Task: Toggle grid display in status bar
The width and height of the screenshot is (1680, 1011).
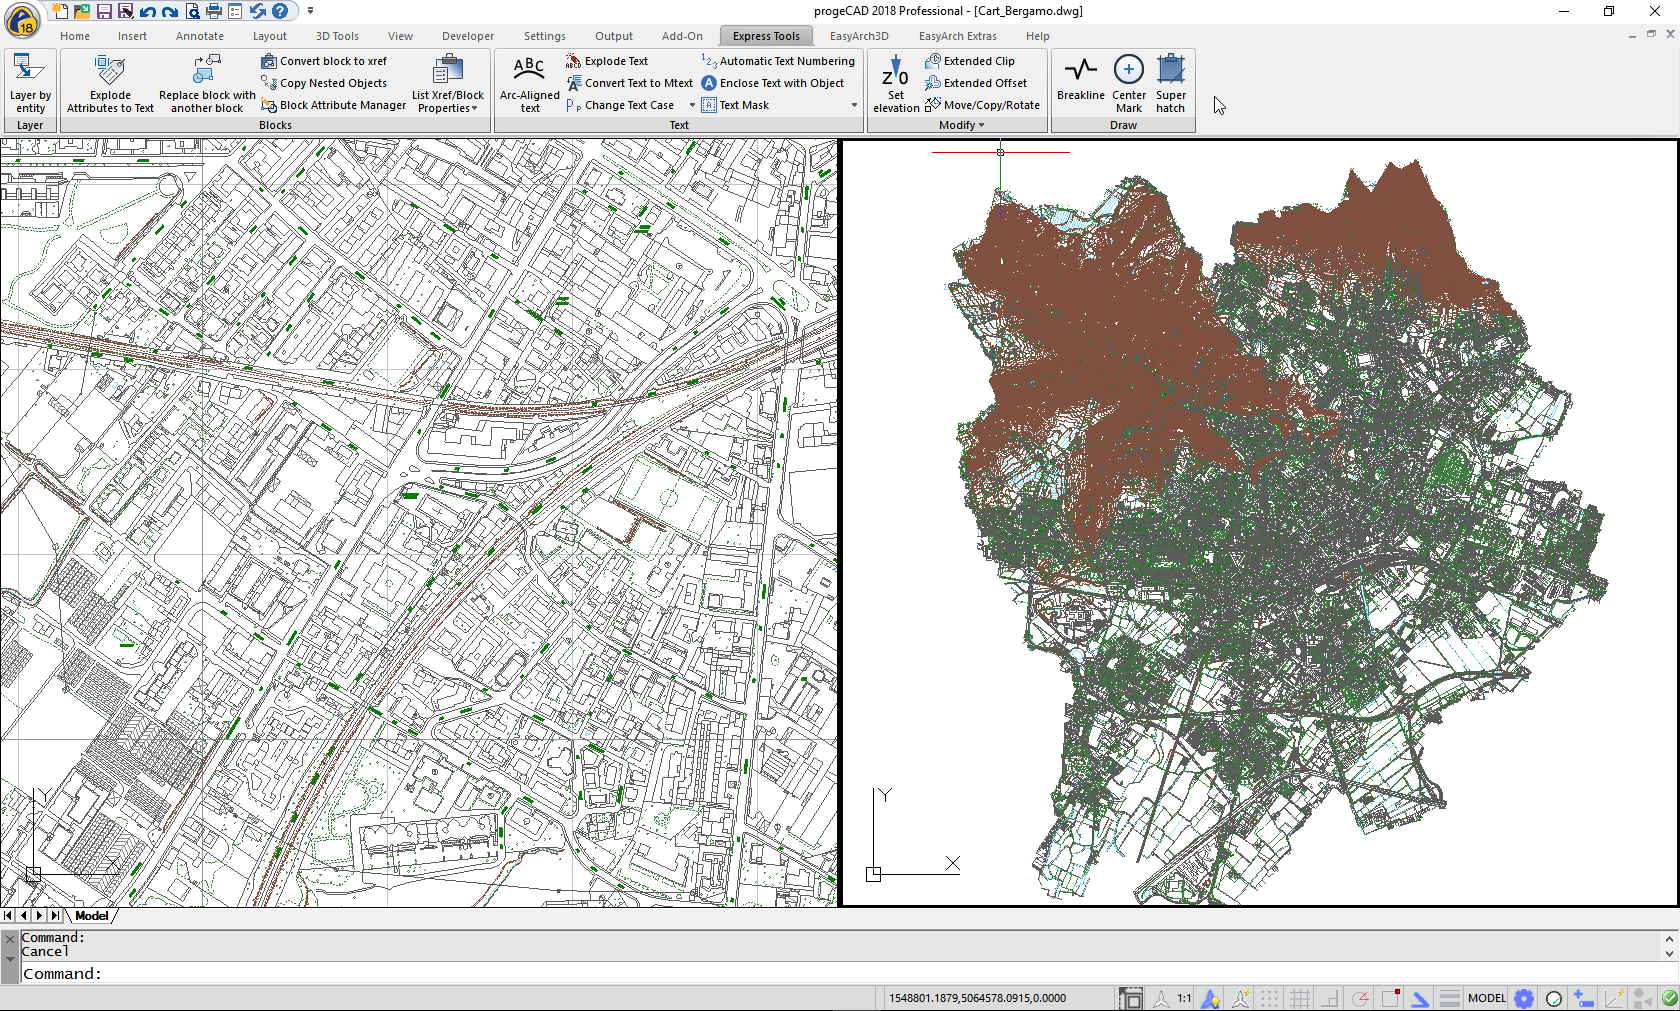Action: 1300,998
